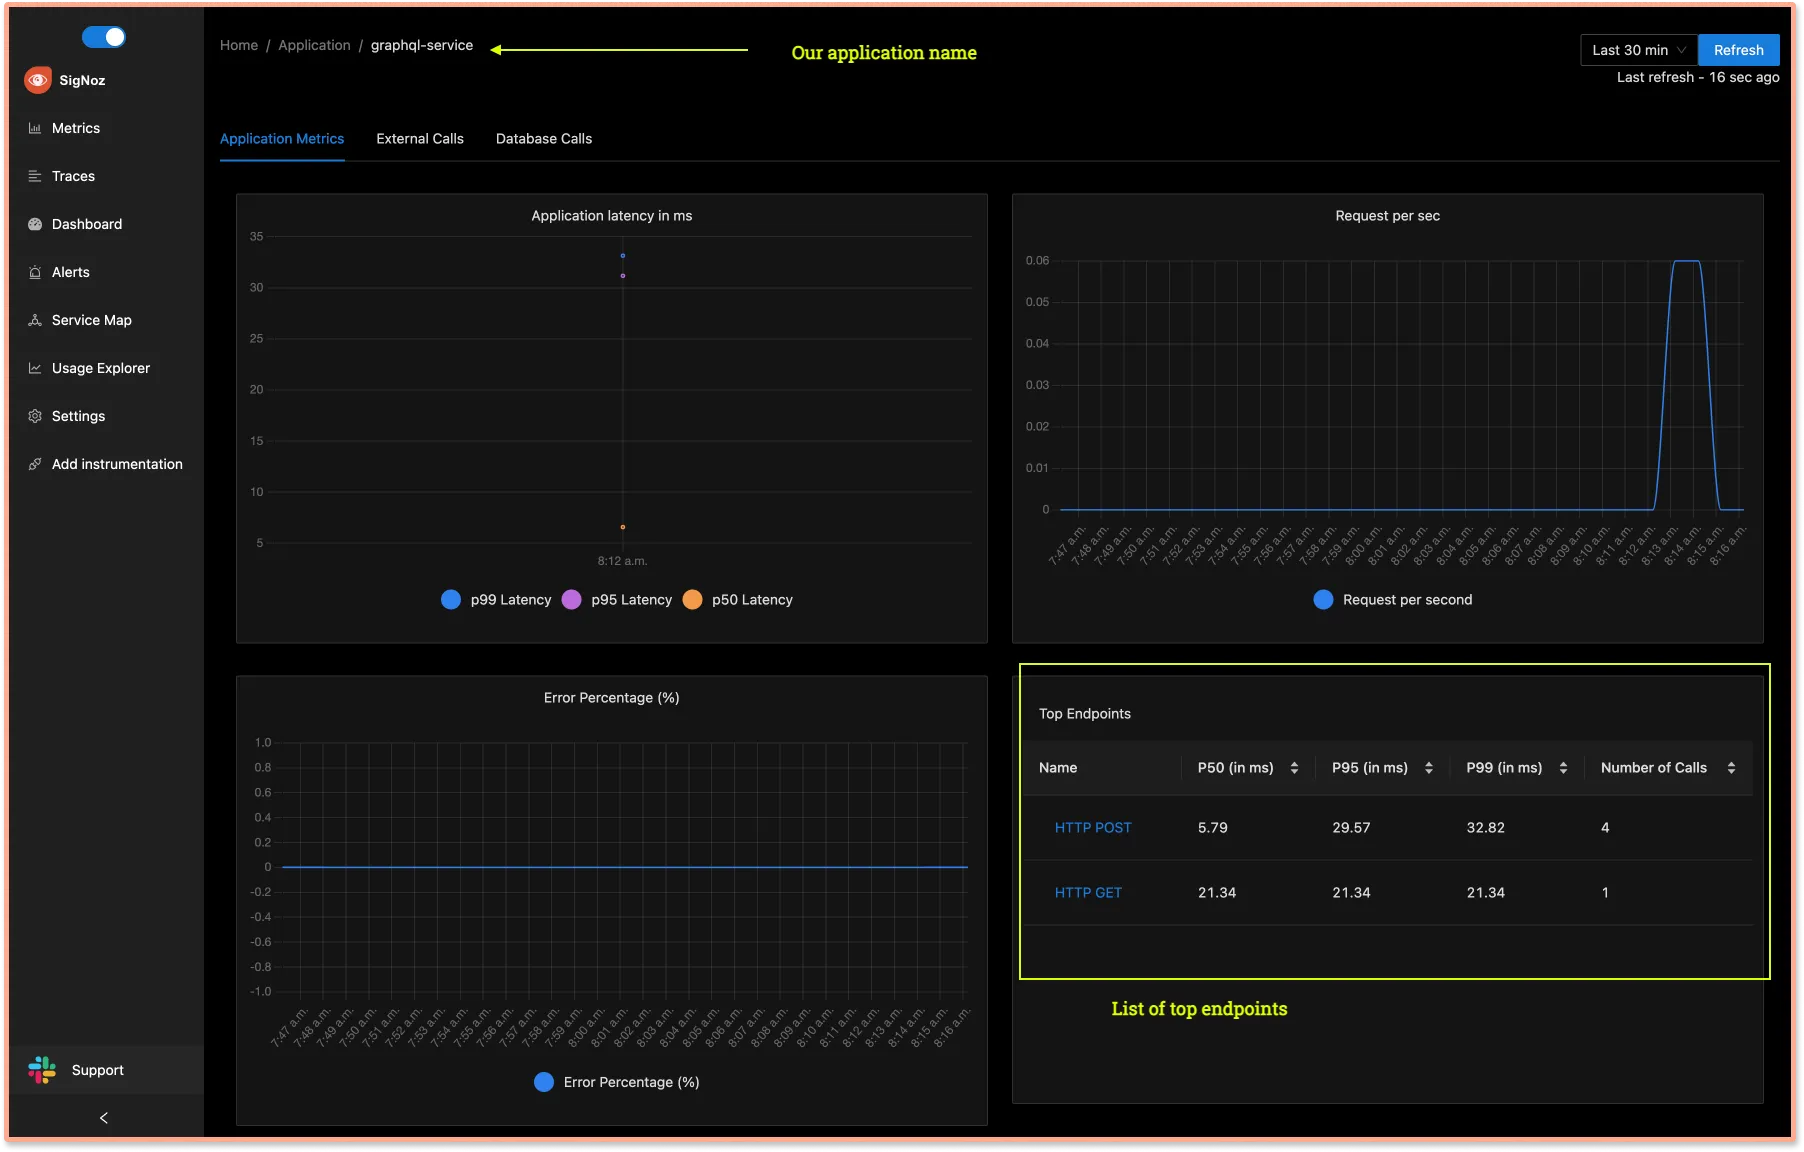
Task: Click the HTTP POST call count 4
Action: tap(1605, 828)
